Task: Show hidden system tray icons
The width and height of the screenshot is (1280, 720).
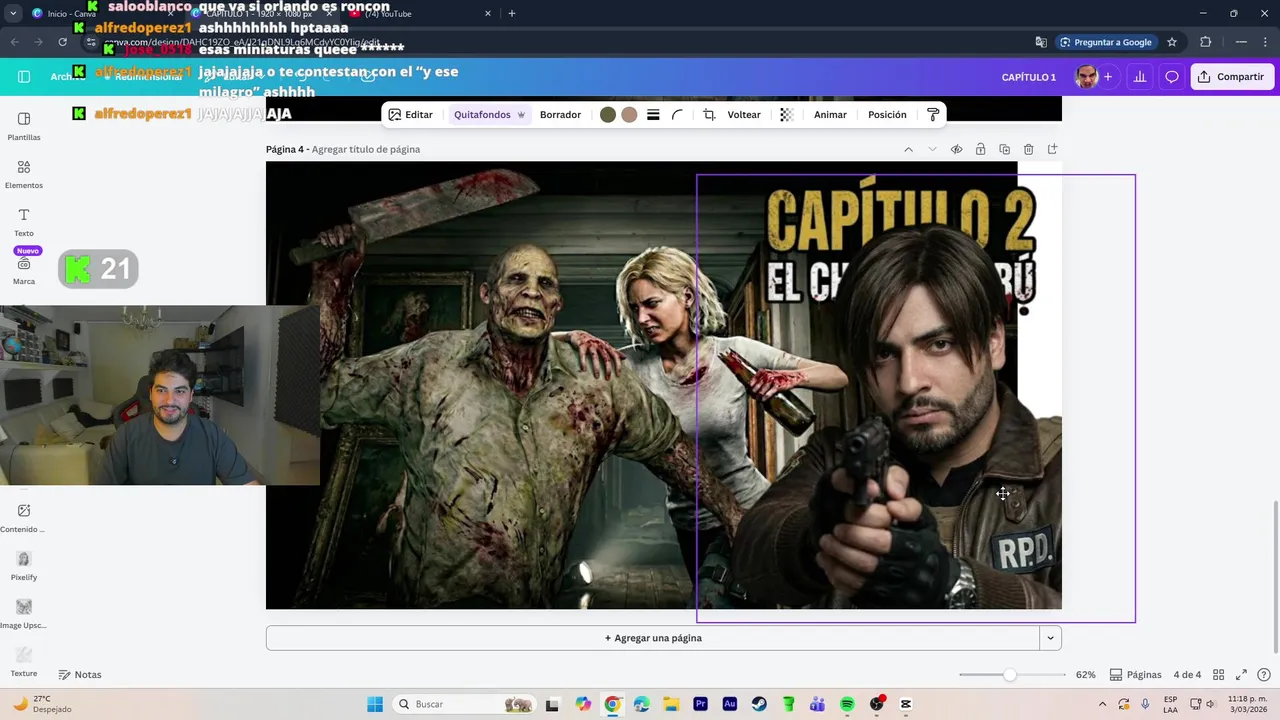Action: tap(1102, 704)
